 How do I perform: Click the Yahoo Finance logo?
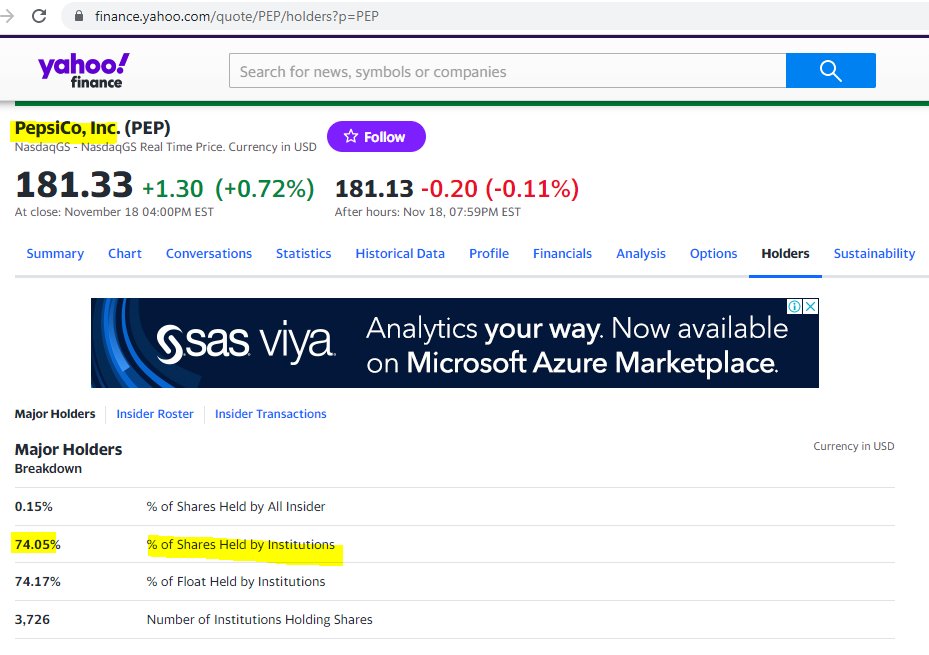click(83, 70)
